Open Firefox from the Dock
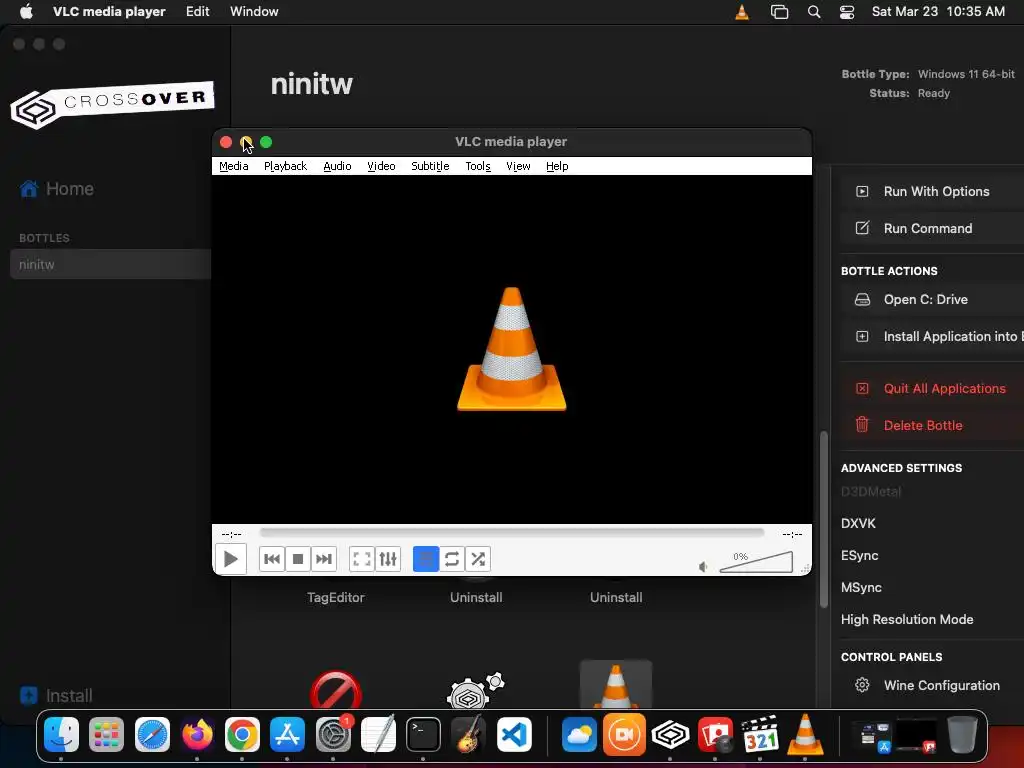 pos(197,734)
